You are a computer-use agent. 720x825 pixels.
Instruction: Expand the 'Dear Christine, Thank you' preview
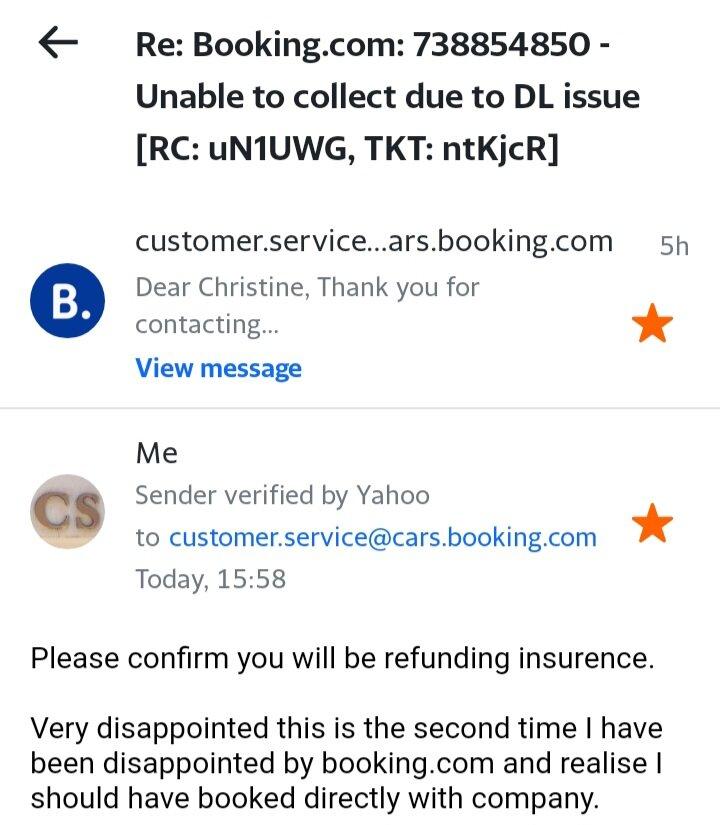(307, 288)
